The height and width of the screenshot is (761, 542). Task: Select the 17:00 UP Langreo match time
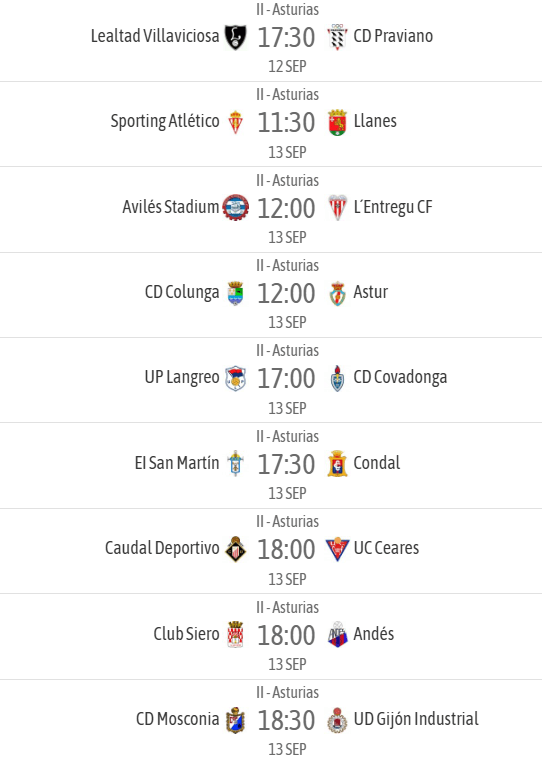[x=286, y=379]
